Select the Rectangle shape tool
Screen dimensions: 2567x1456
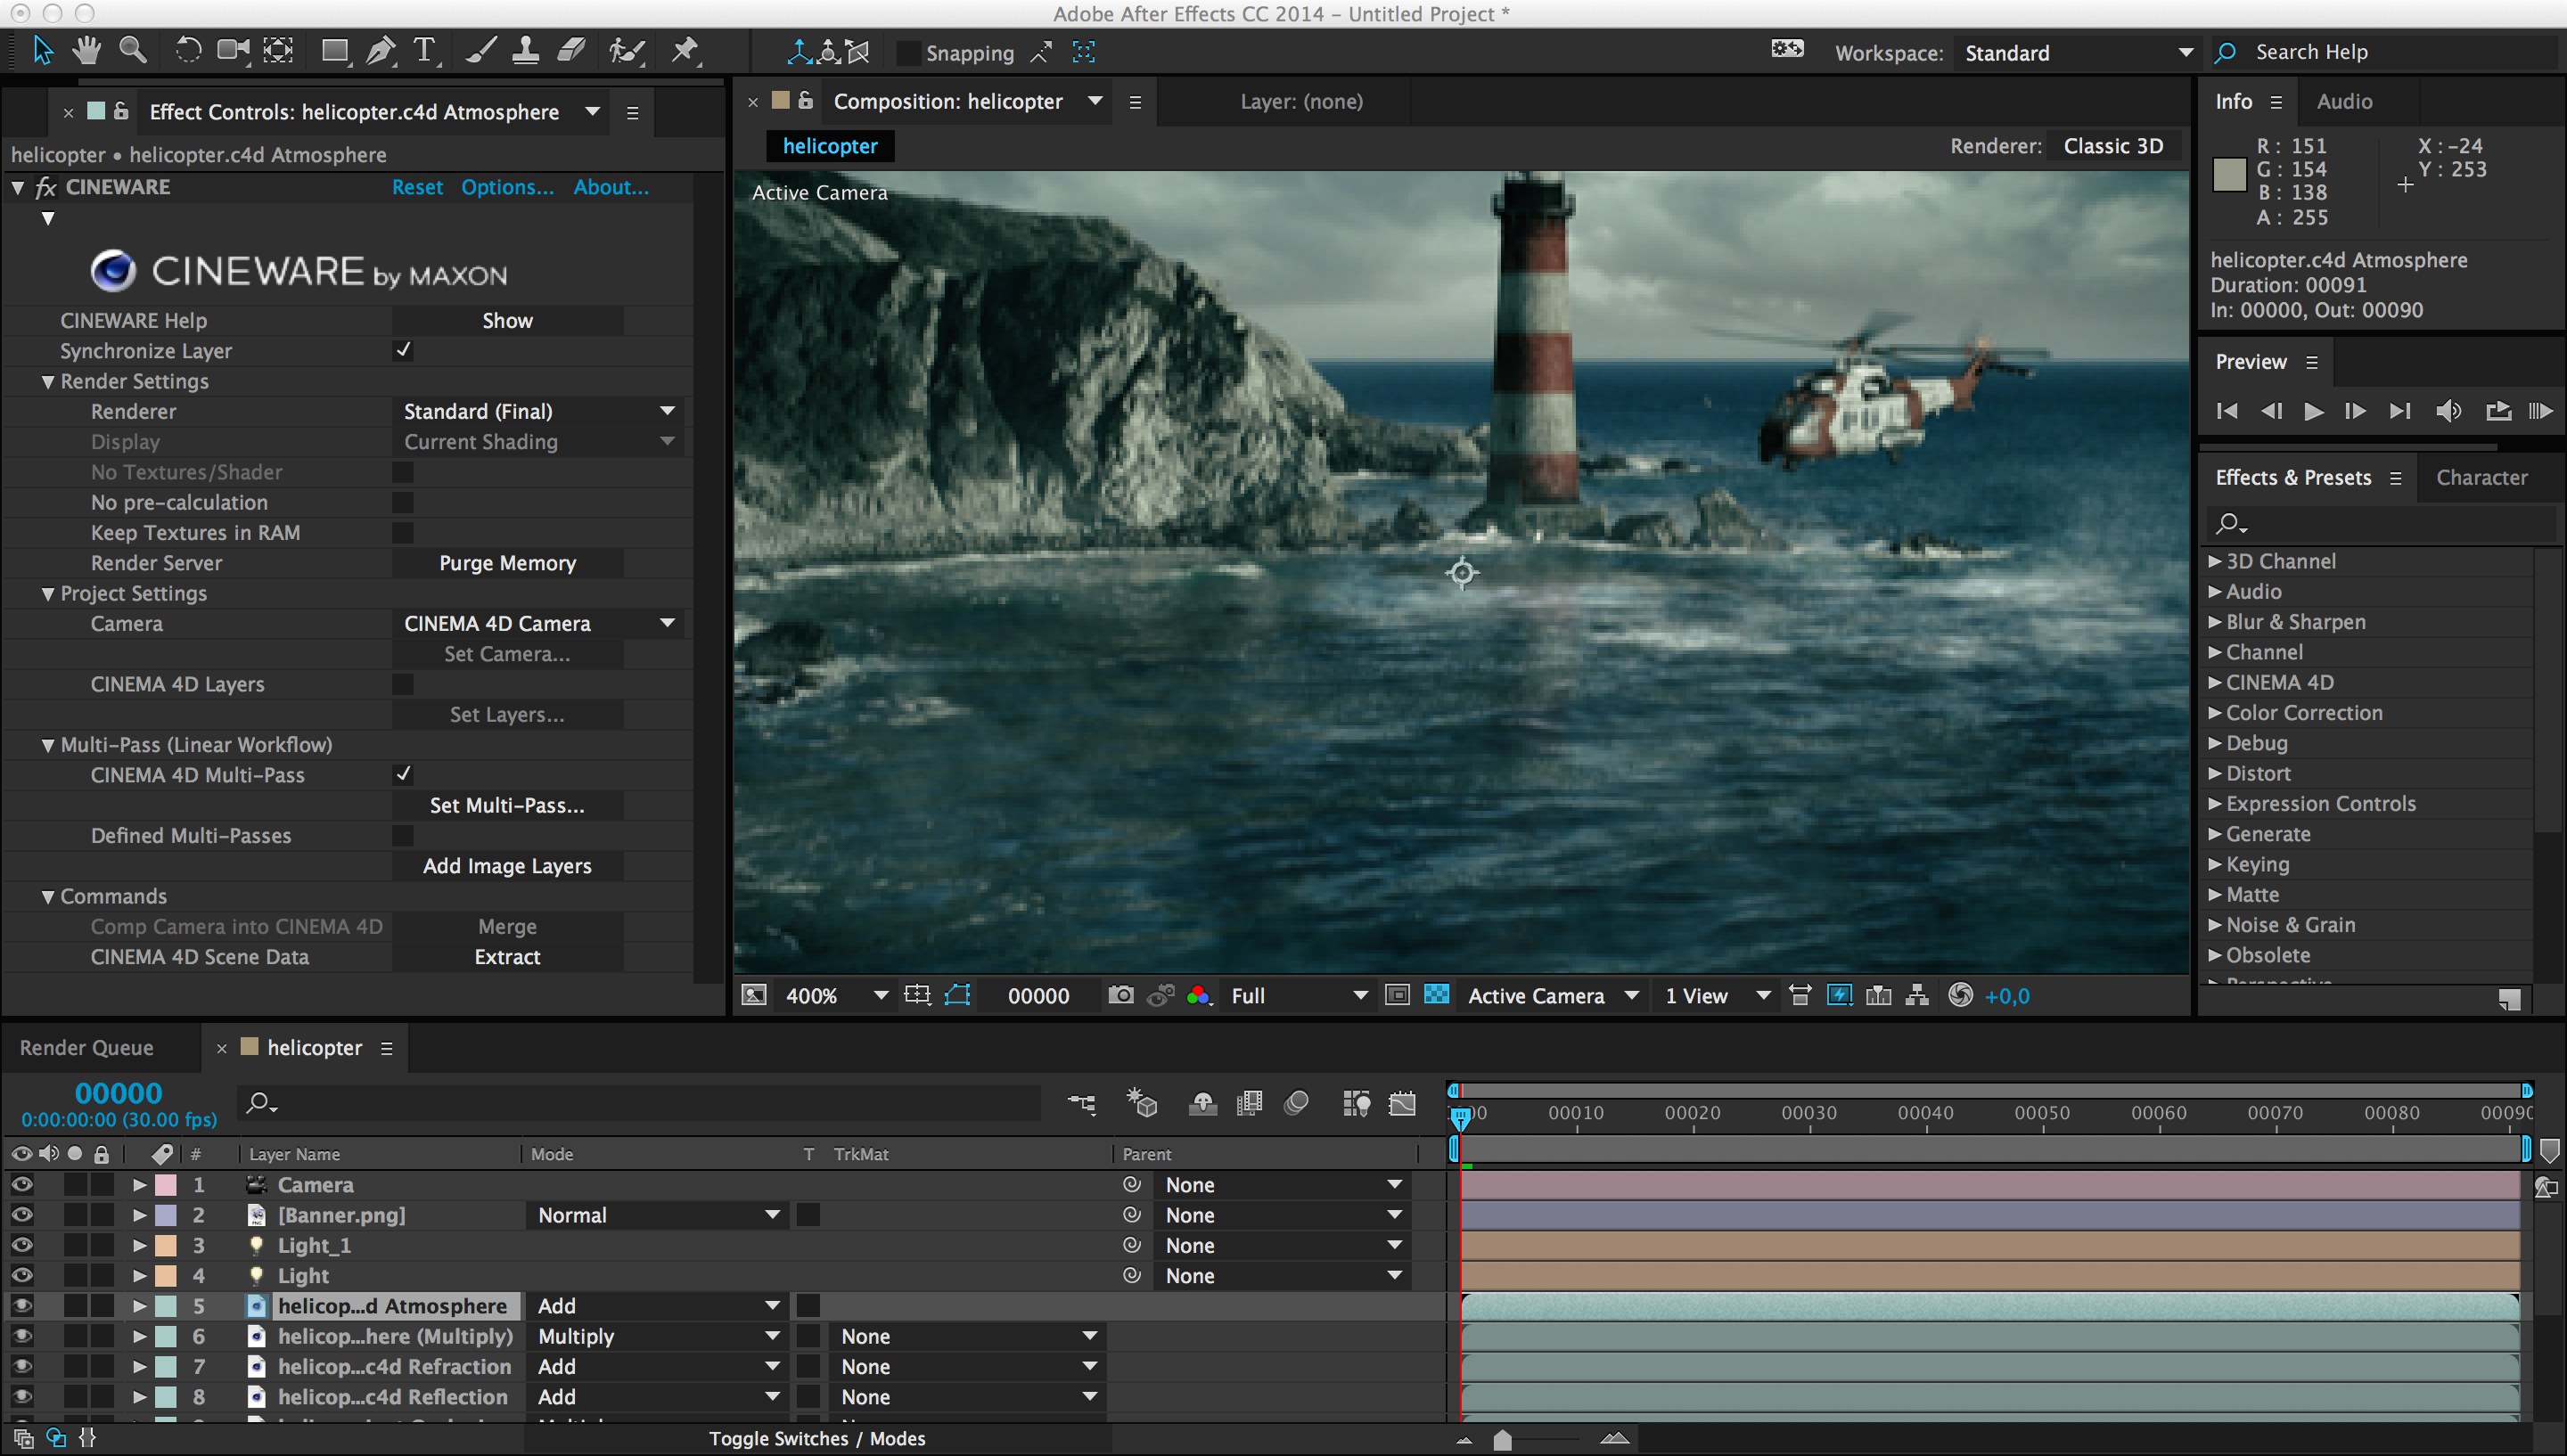click(335, 52)
